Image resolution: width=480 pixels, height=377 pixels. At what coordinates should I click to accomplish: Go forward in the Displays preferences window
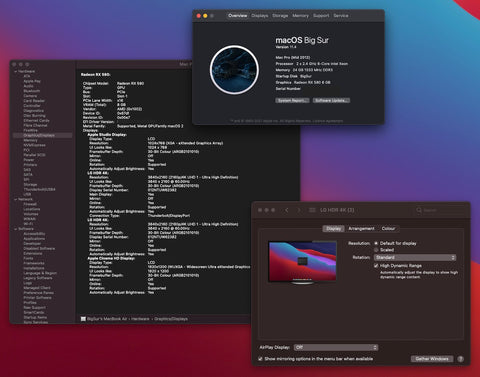(299, 210)
